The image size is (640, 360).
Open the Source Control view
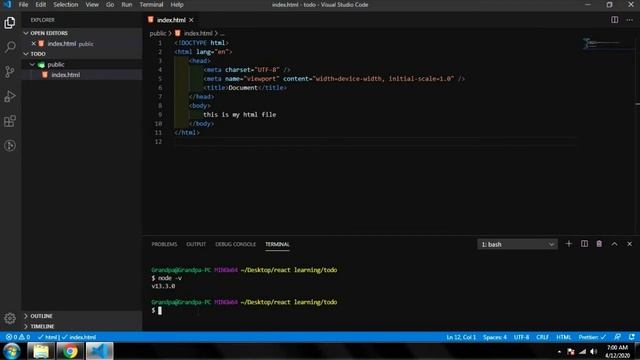[x=10, y=72]
